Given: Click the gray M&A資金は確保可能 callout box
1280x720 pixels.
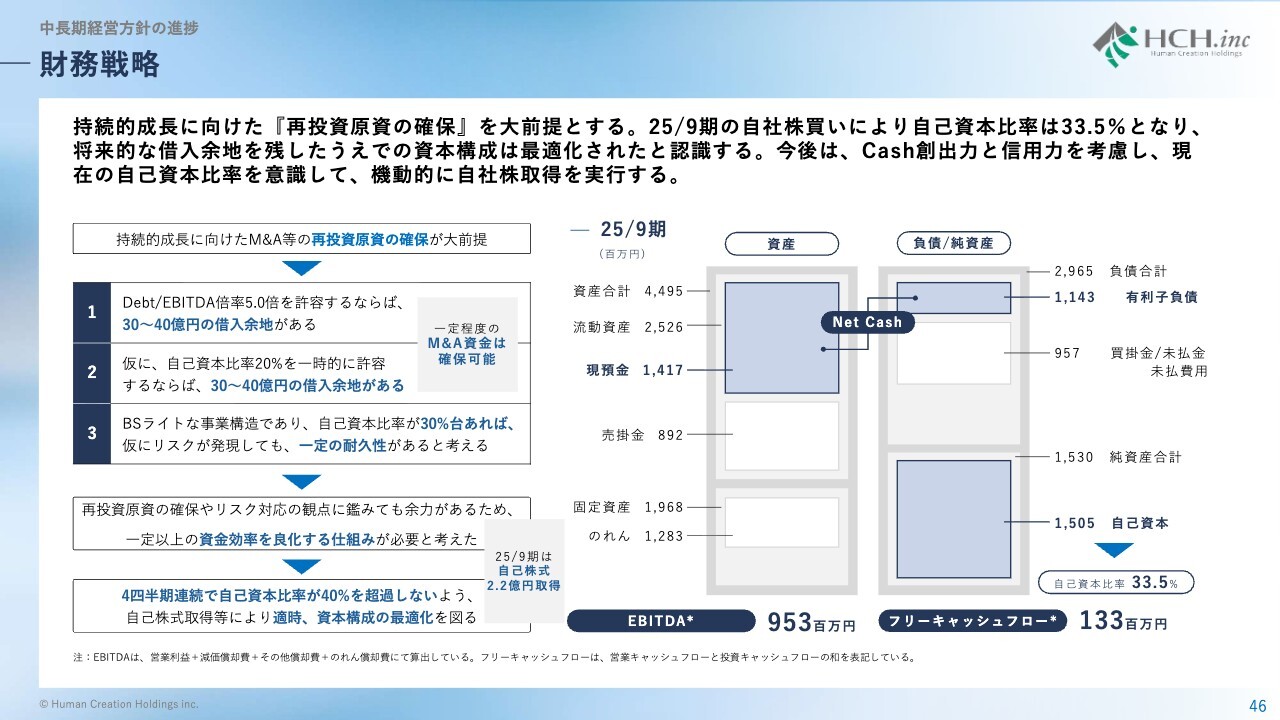Looking at the screenshot, I should tap(466, 343).
